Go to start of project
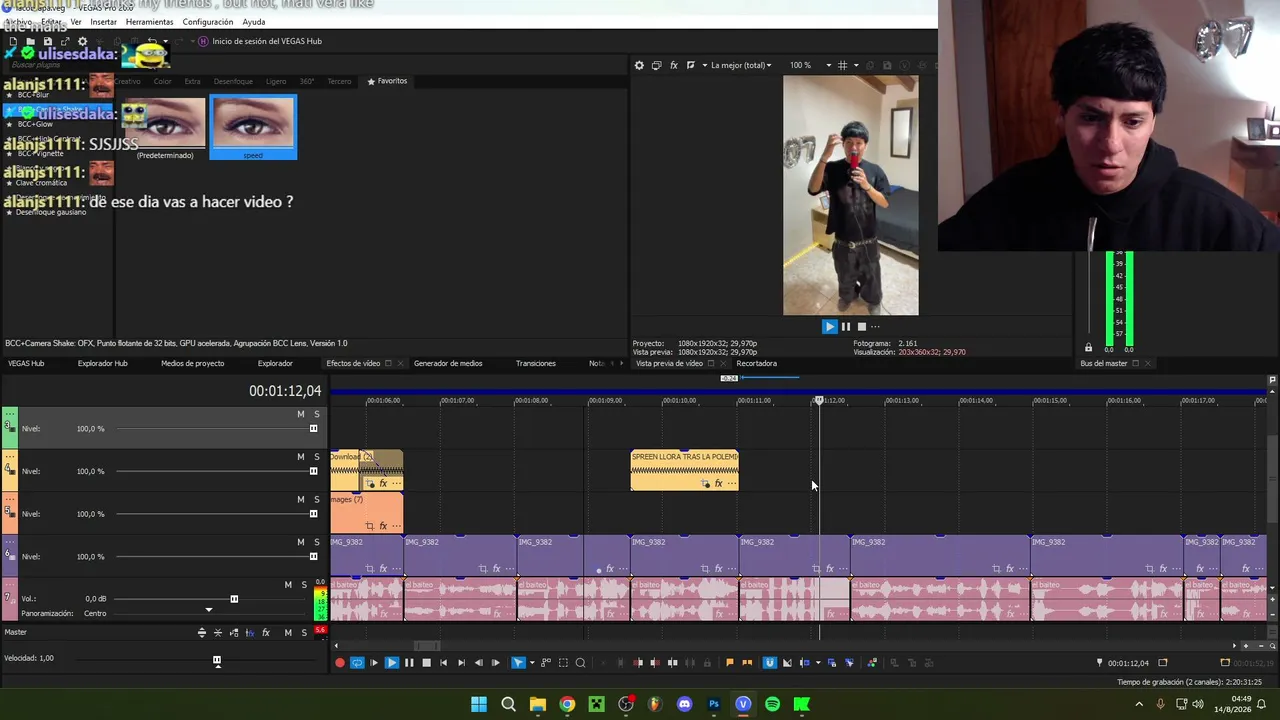Screen dimensions: 1280x720 443,662
